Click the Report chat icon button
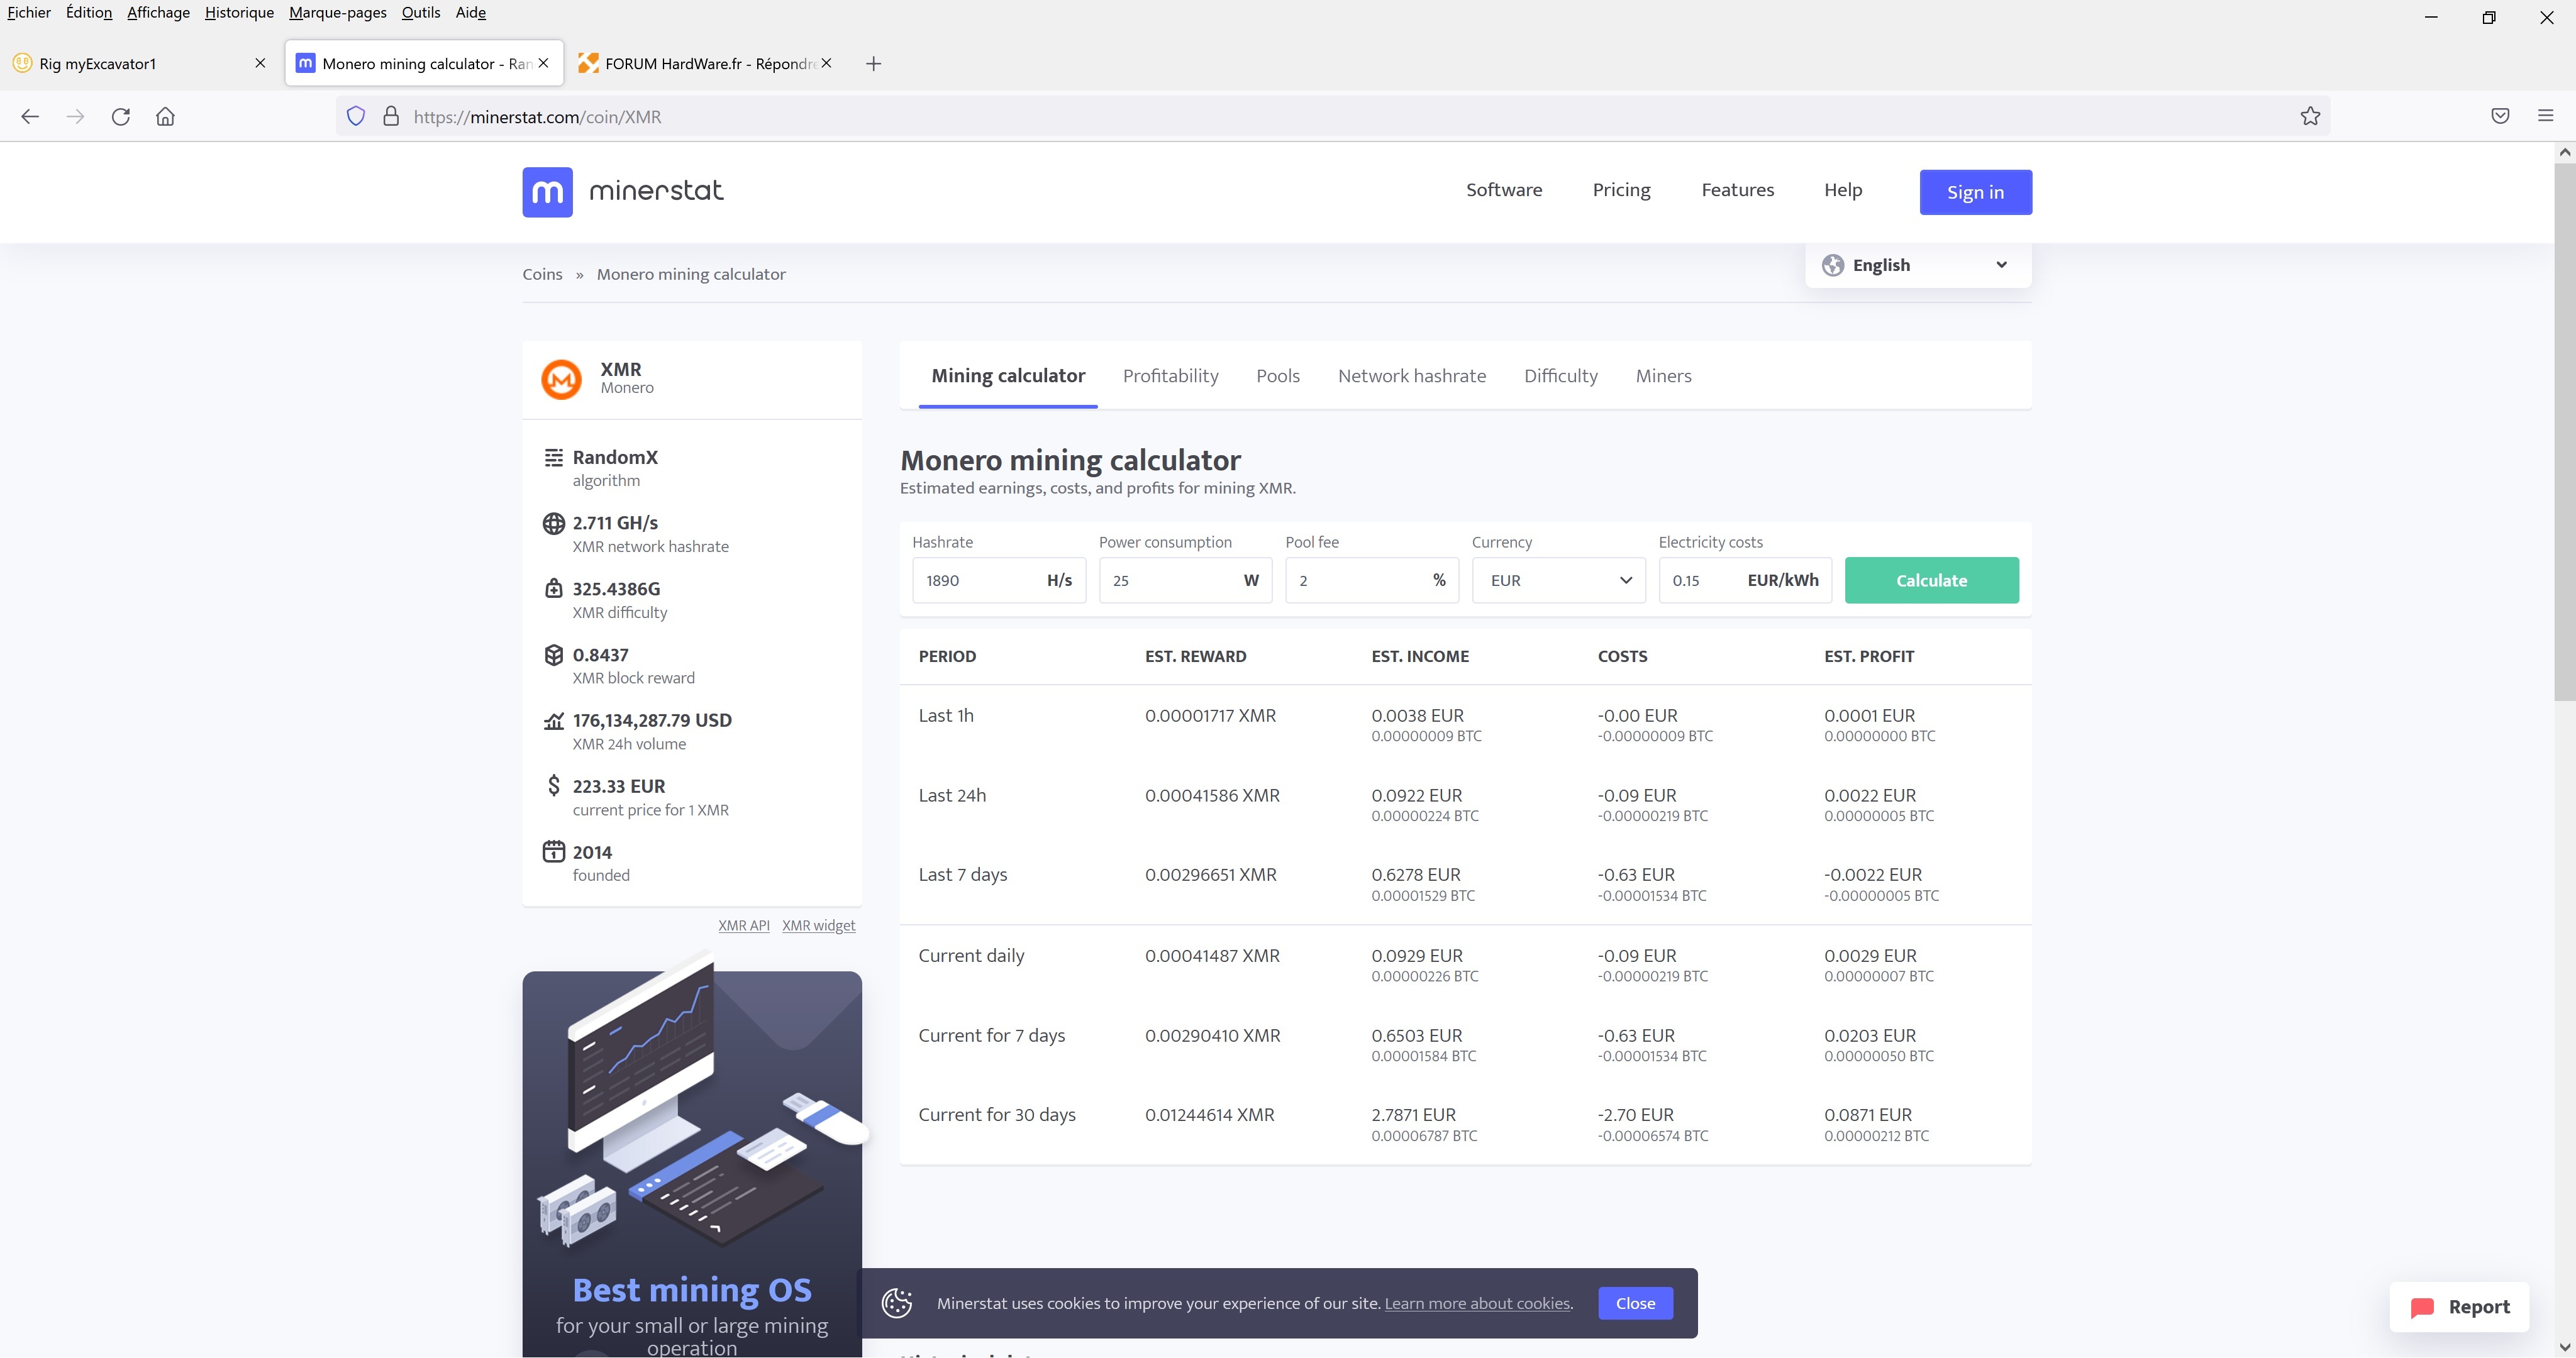 tap(2460, 1306)
